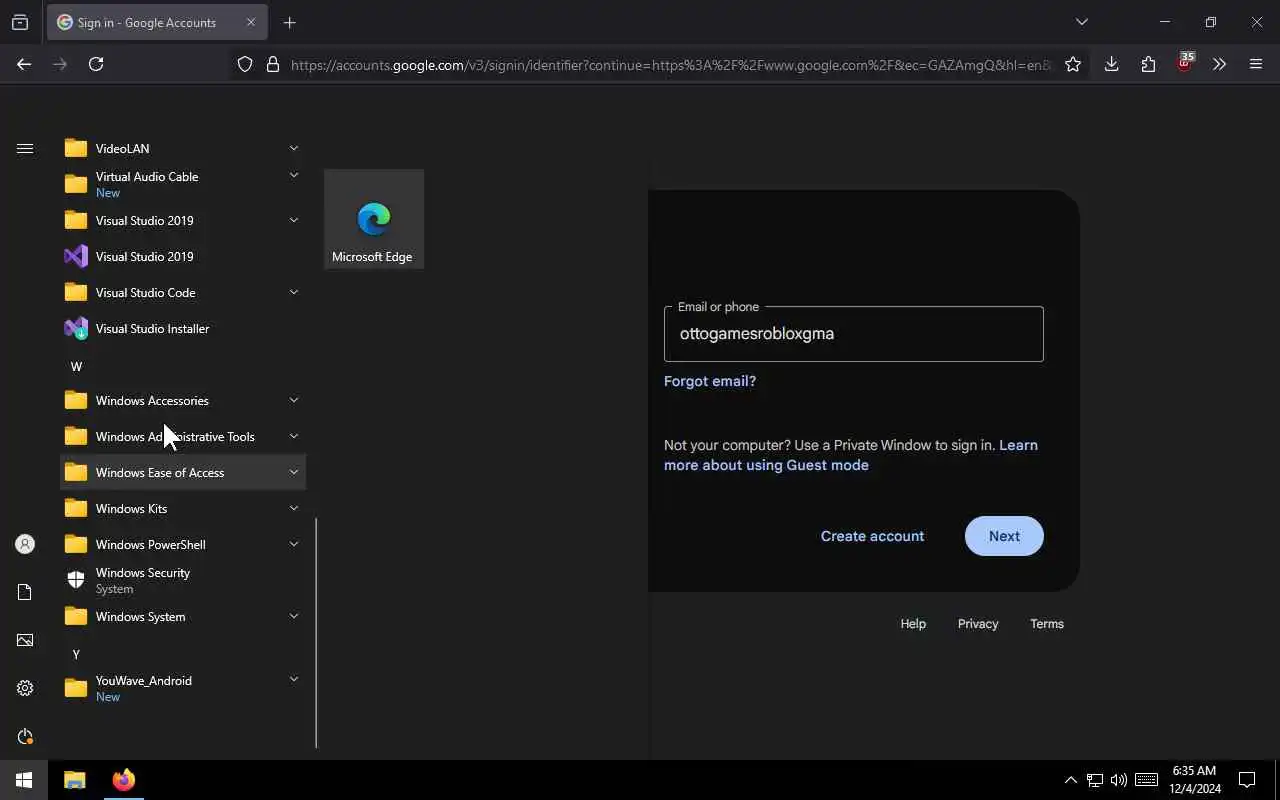The height and width of the screenshot is (800, 1280).
Task: Open Firefox list all tabs dropdown
Action: (x=1081, y=22)
